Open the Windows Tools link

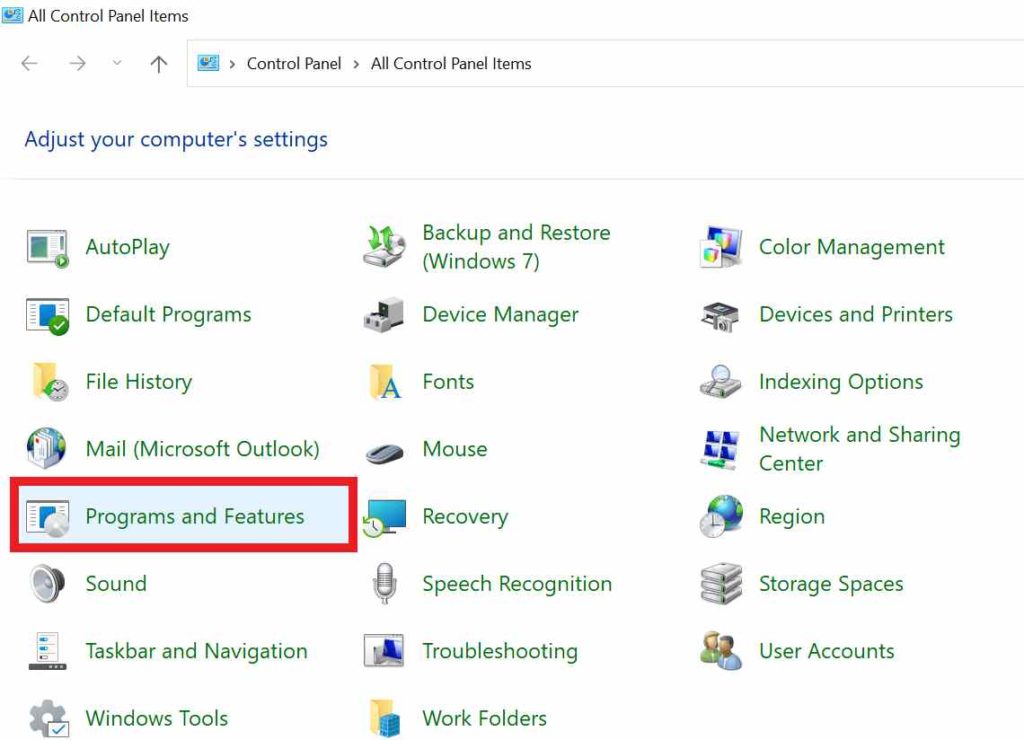pyautogui.click(x=157, y=718)
